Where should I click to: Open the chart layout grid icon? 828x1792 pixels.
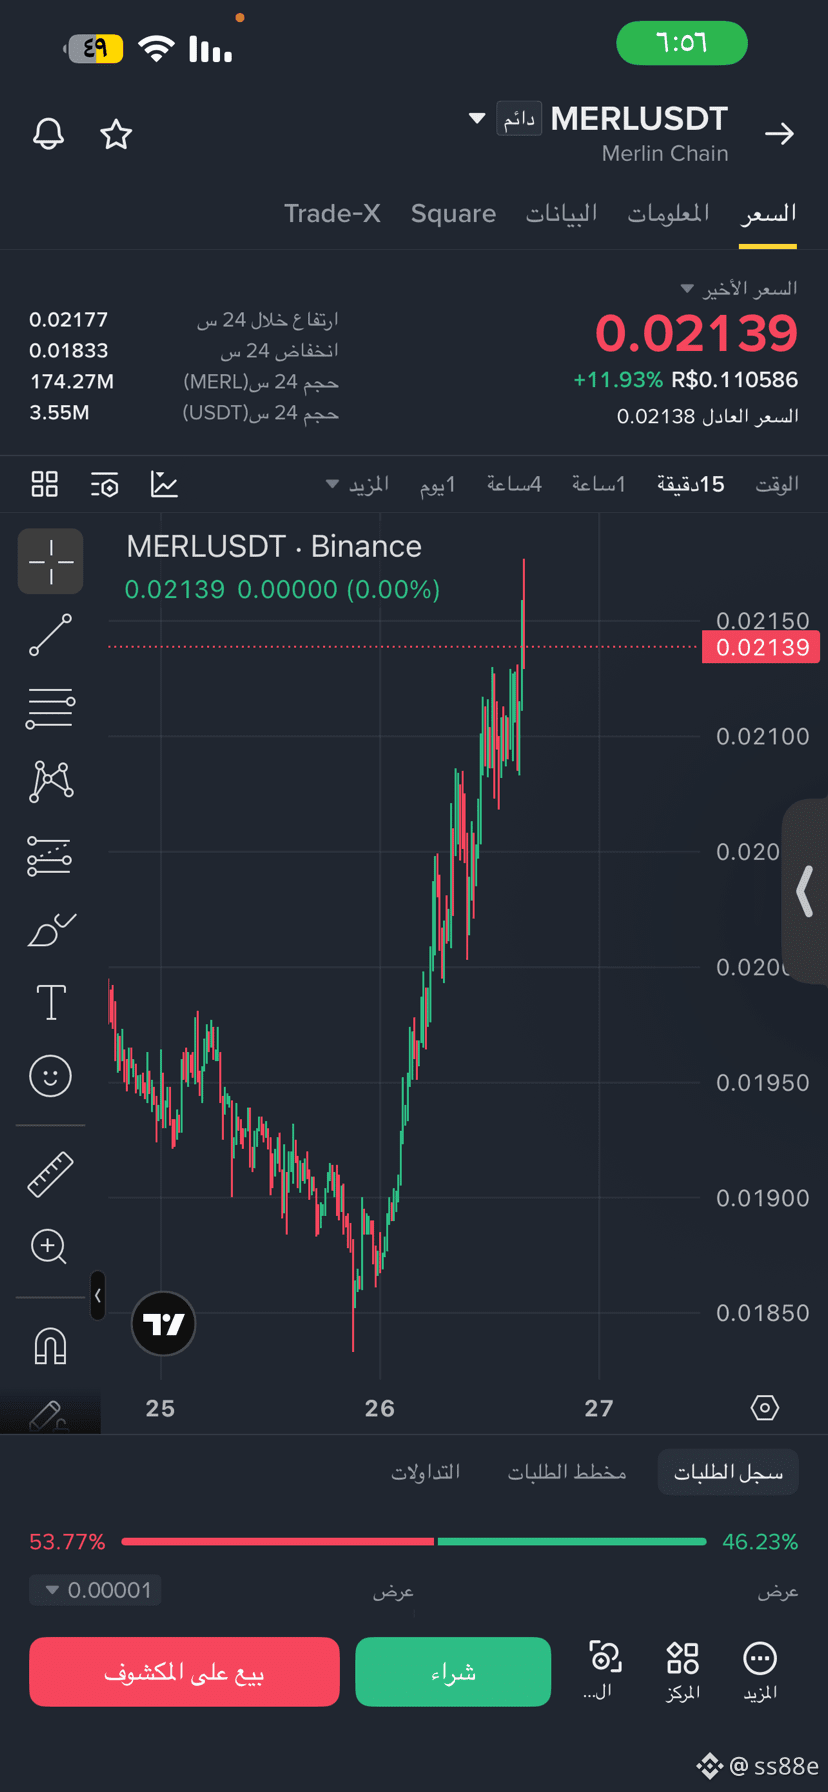[45, 485]
